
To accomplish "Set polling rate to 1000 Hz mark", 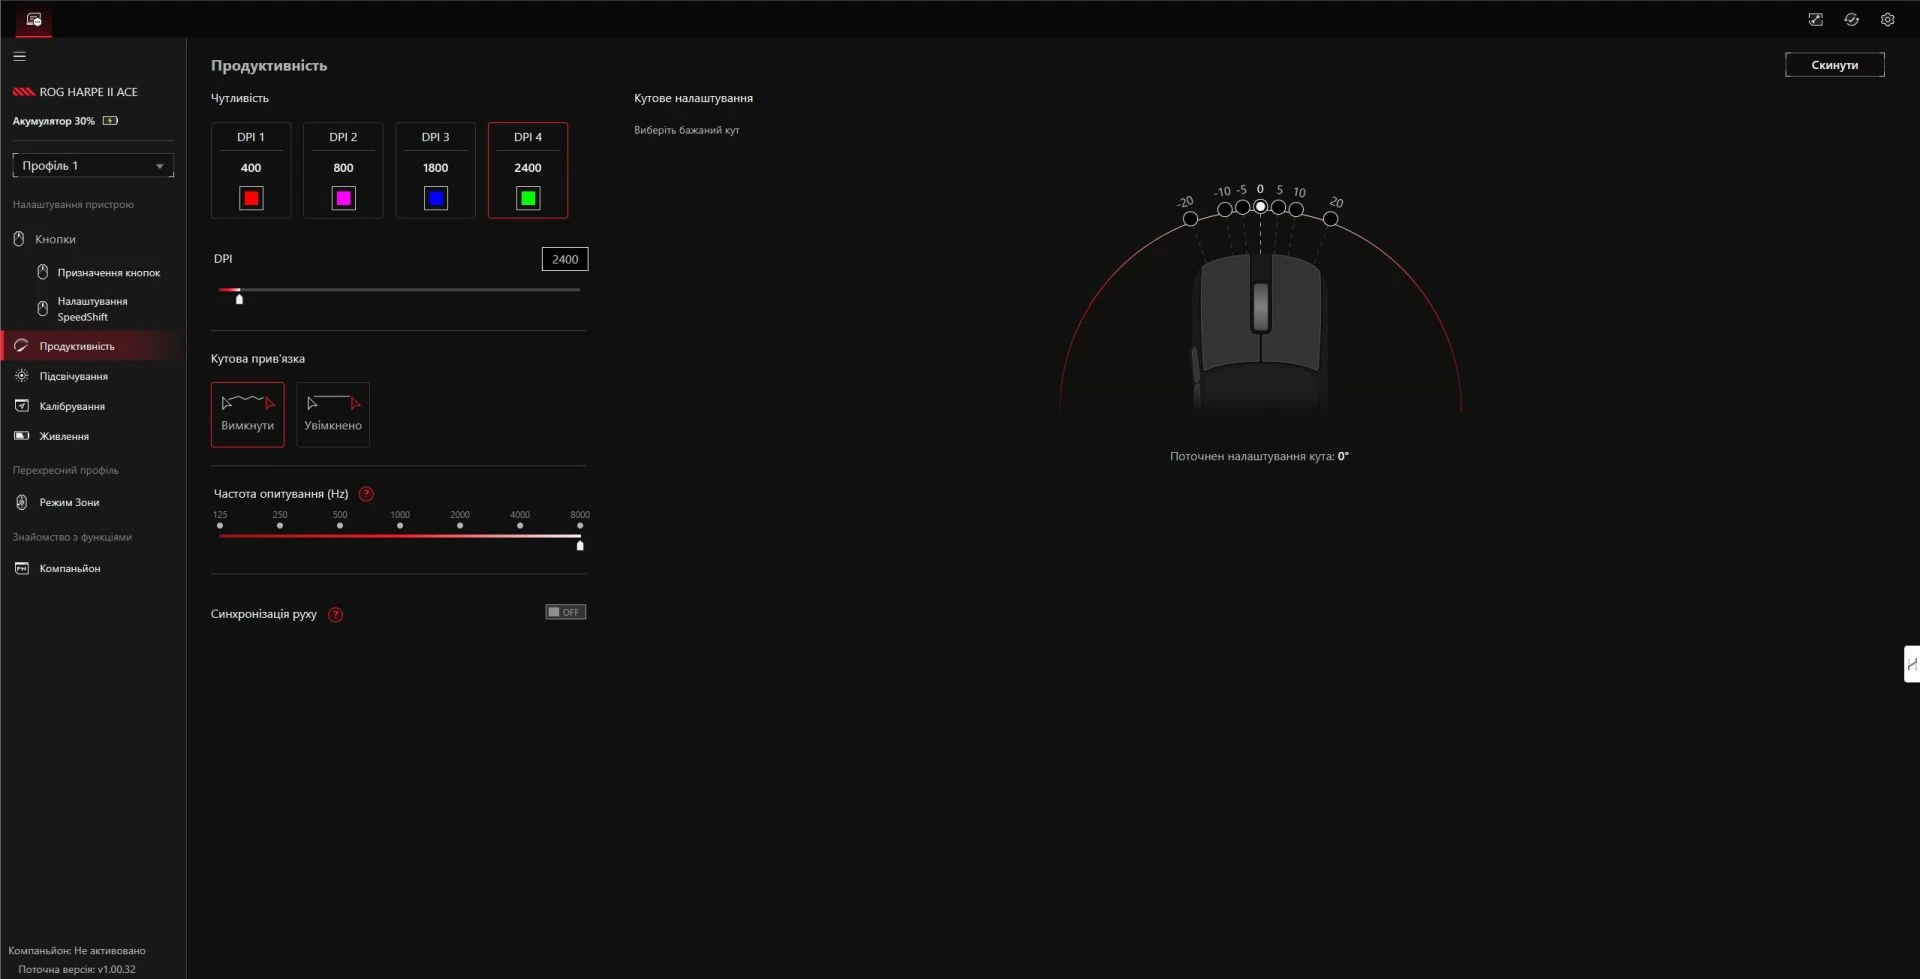I will (x=400, y=526).
